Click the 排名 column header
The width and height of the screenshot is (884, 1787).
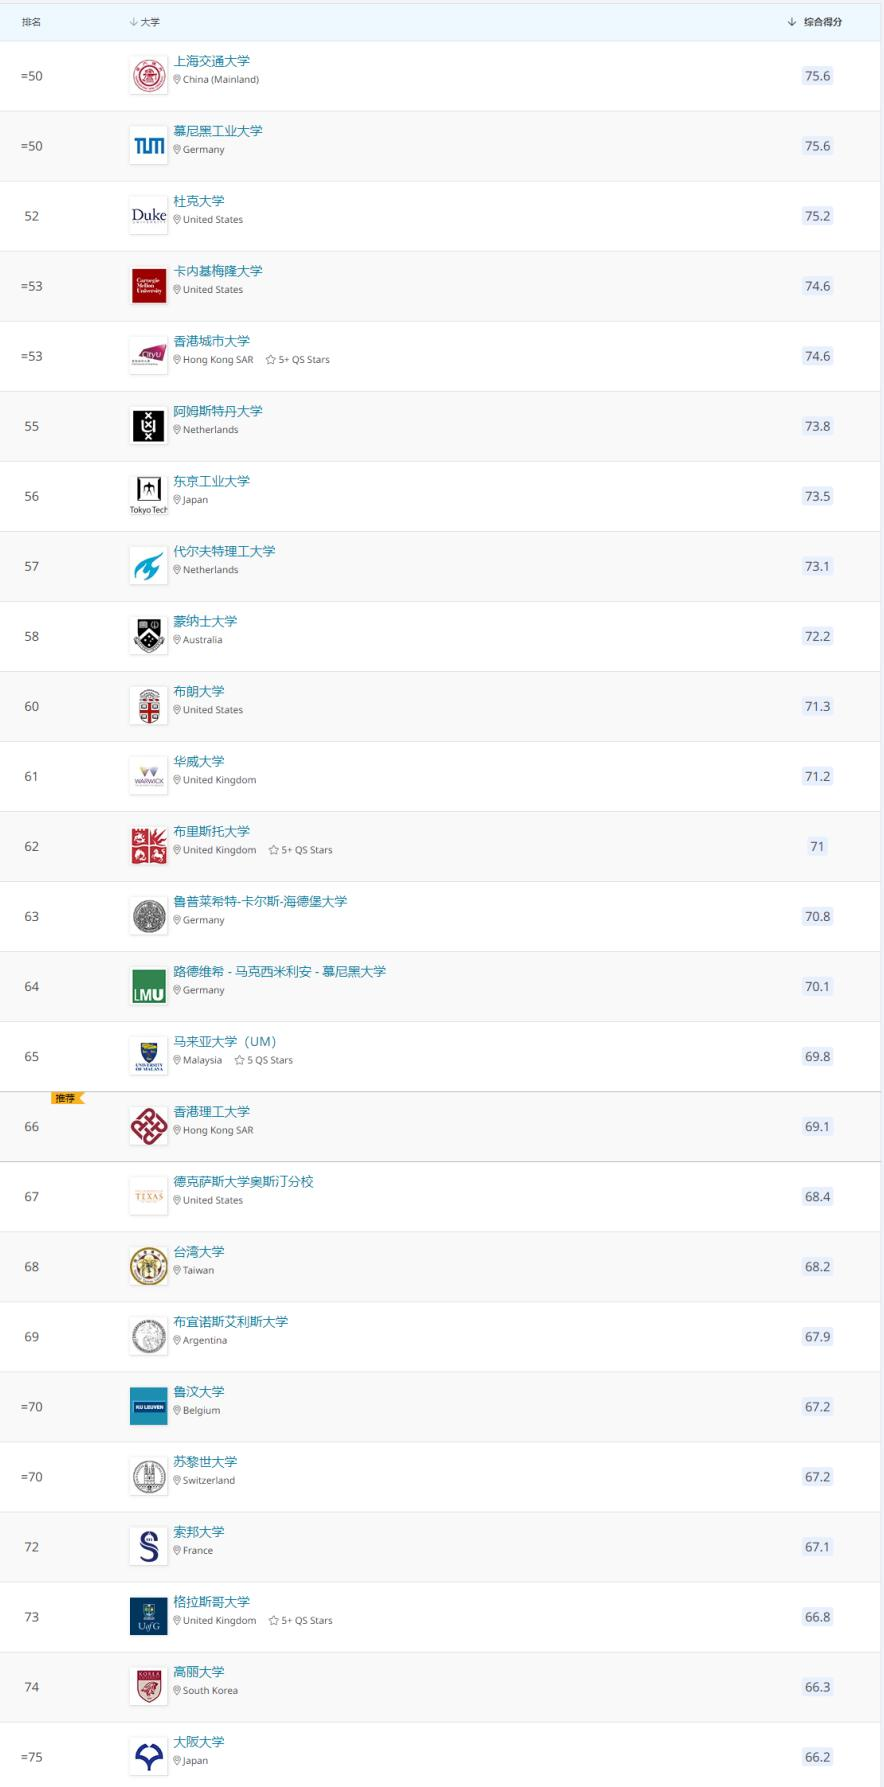31,22
